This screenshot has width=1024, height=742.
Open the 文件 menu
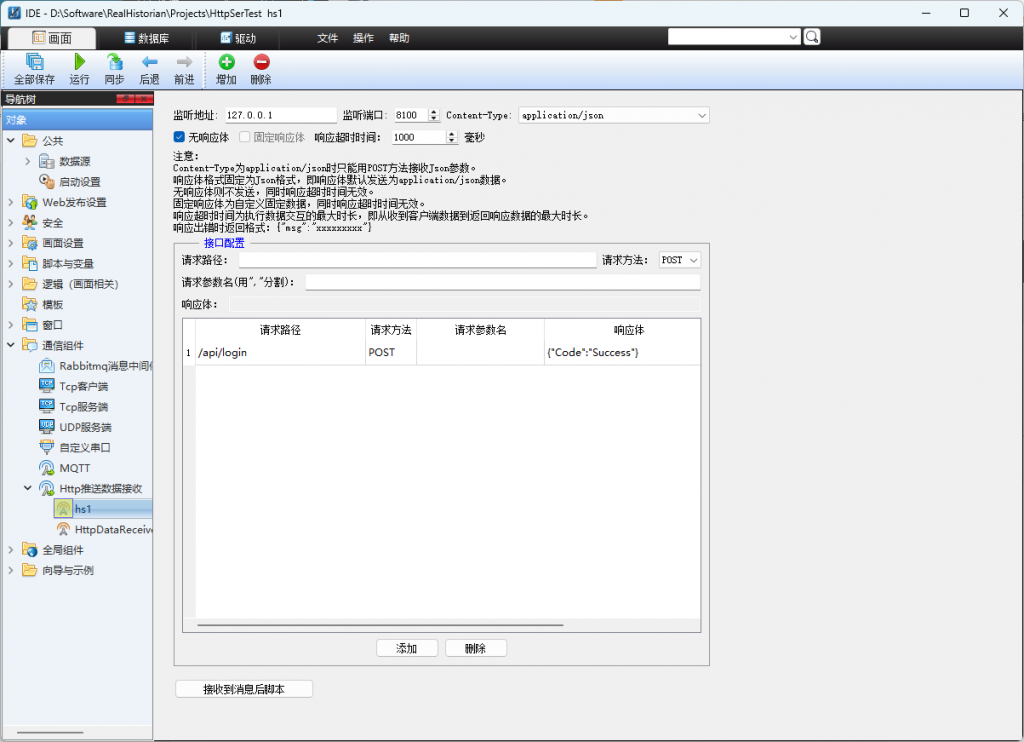click(x=327, y=38)
